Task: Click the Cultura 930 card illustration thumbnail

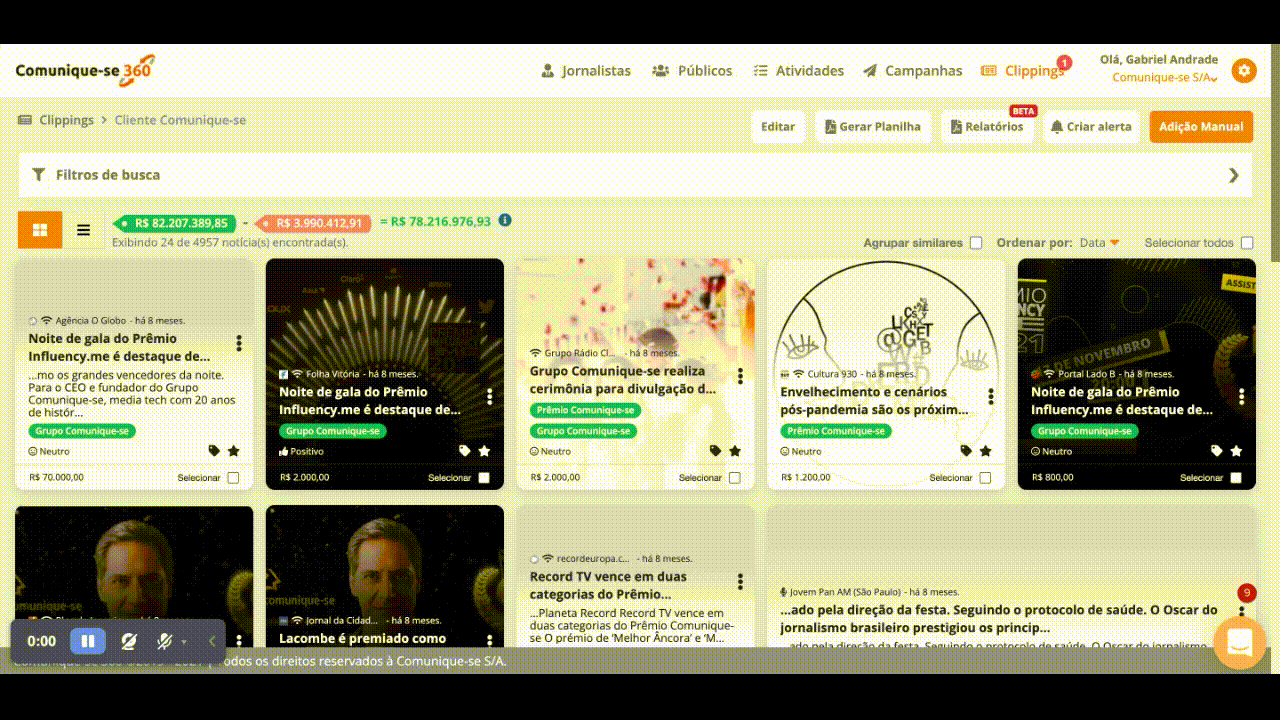Action: tap(886, 312)
